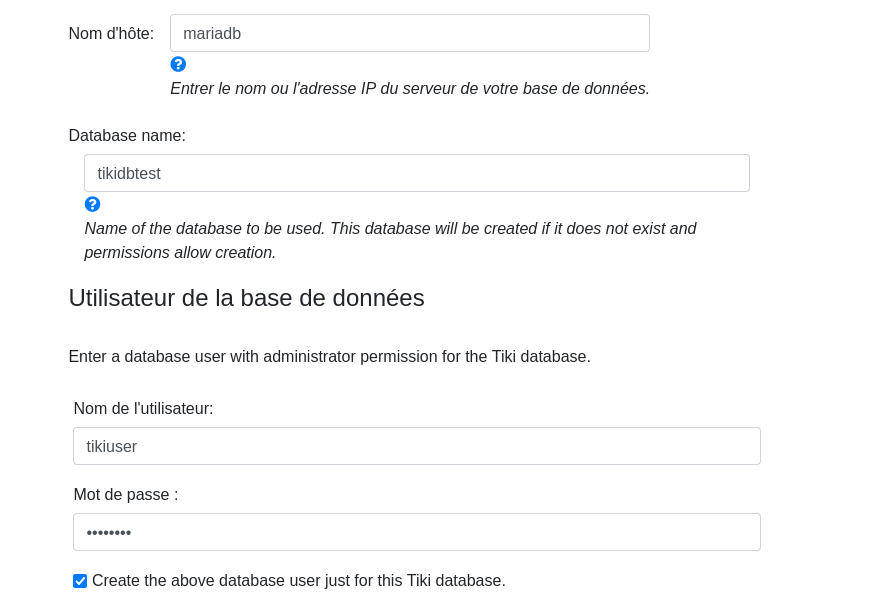Click the masked password dots in the password box
The image size is (892, 612).
(108, 532)
